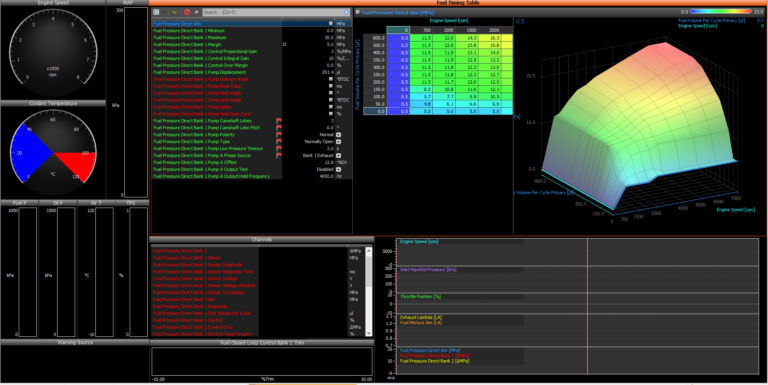Click the 0.5 to 23.0 color scale bar
The width and height of the screenshot is (768, 385).
pos(720,11)
